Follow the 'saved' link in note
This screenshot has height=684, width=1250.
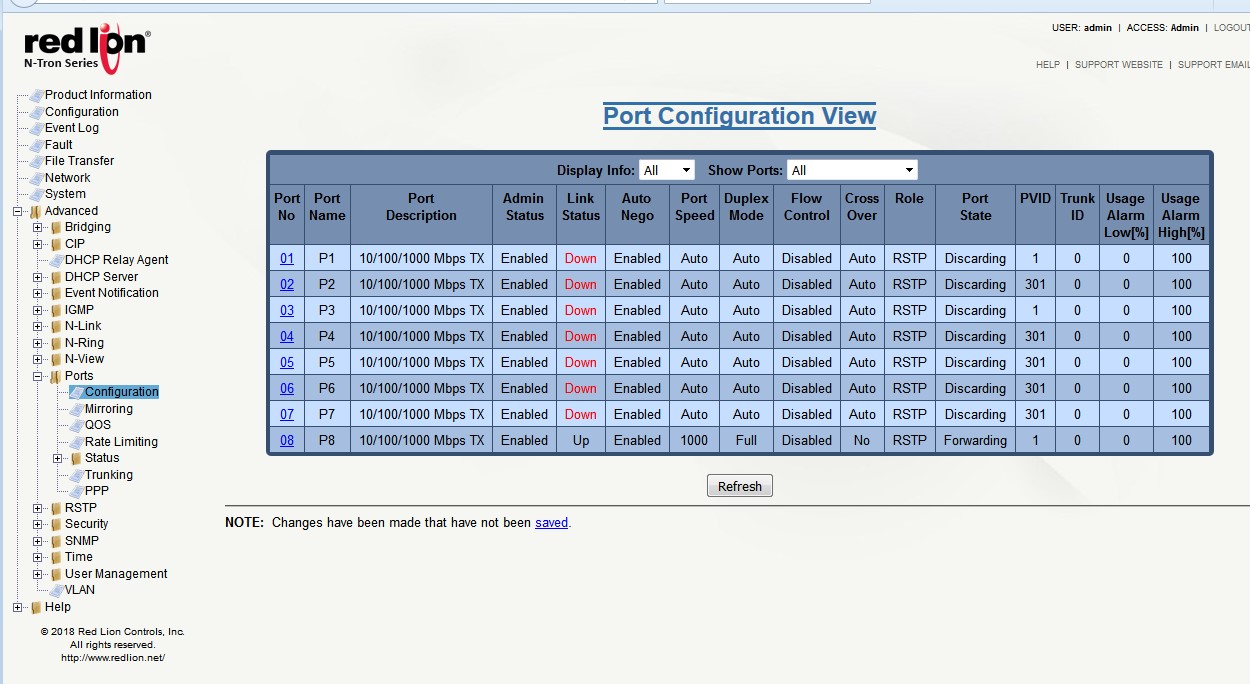[551, 522]
